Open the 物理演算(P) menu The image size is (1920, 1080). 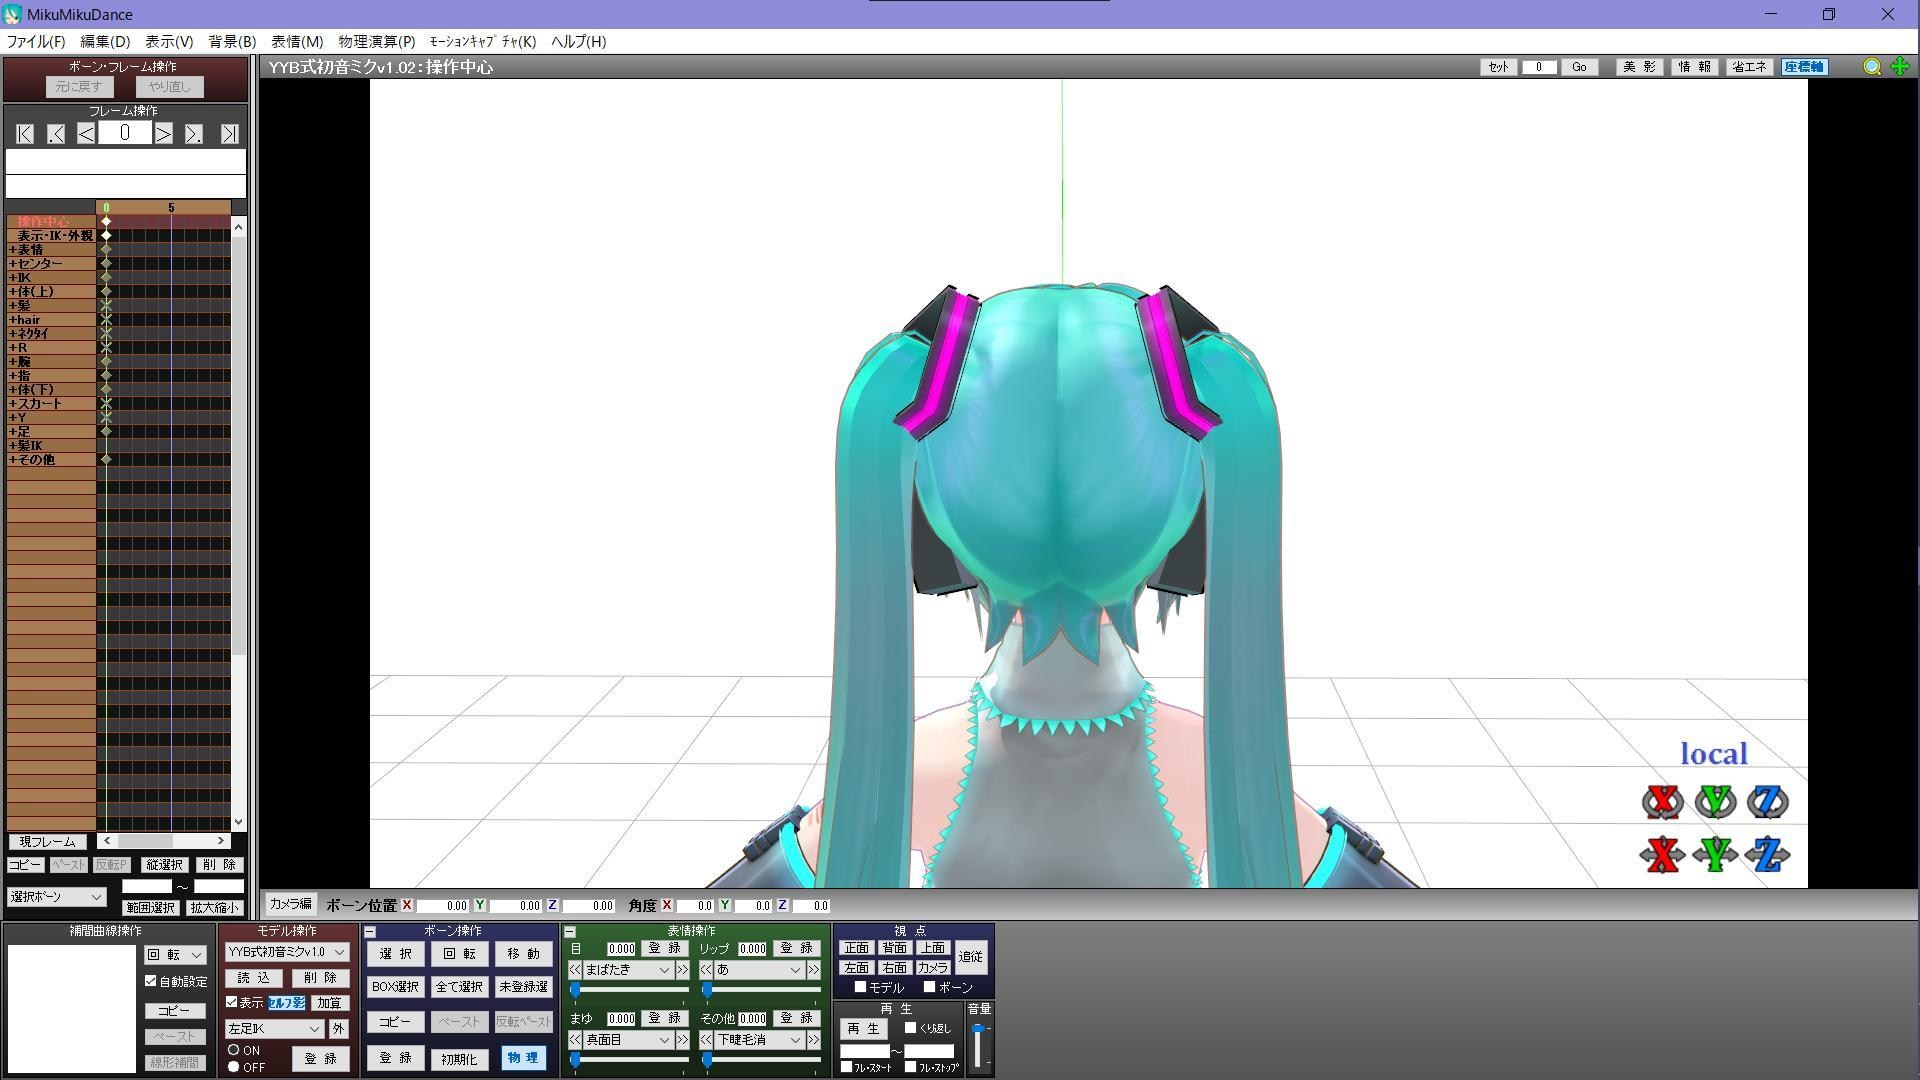point(376,41)
